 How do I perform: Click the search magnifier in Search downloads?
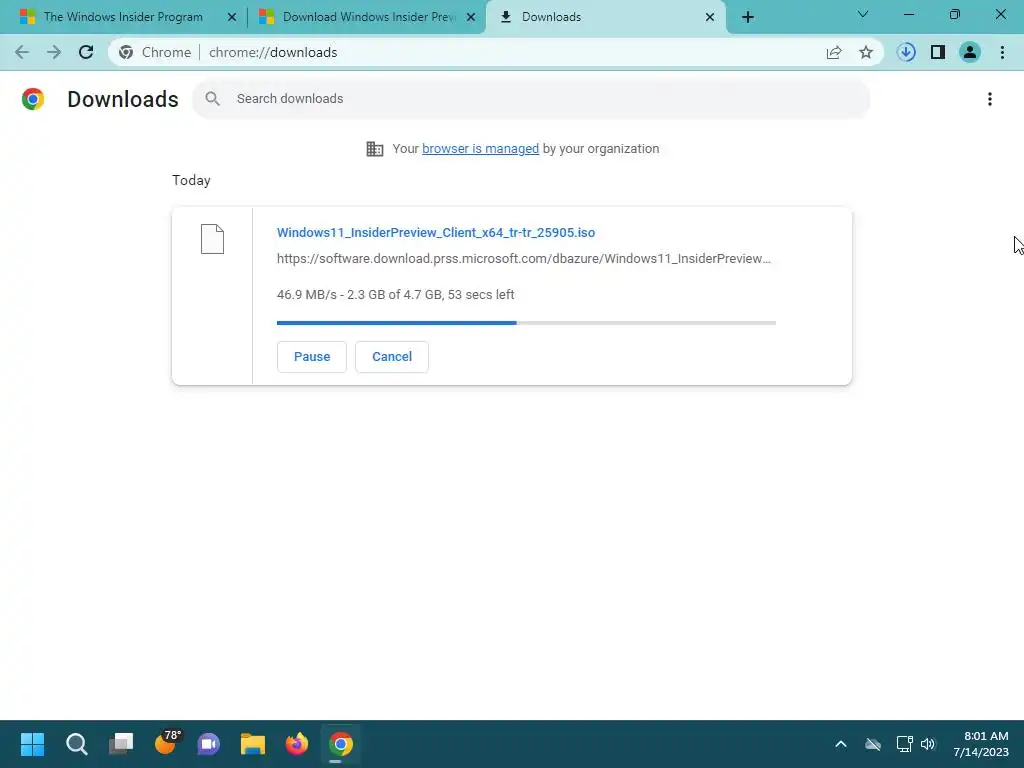click(x=212, y=99)
